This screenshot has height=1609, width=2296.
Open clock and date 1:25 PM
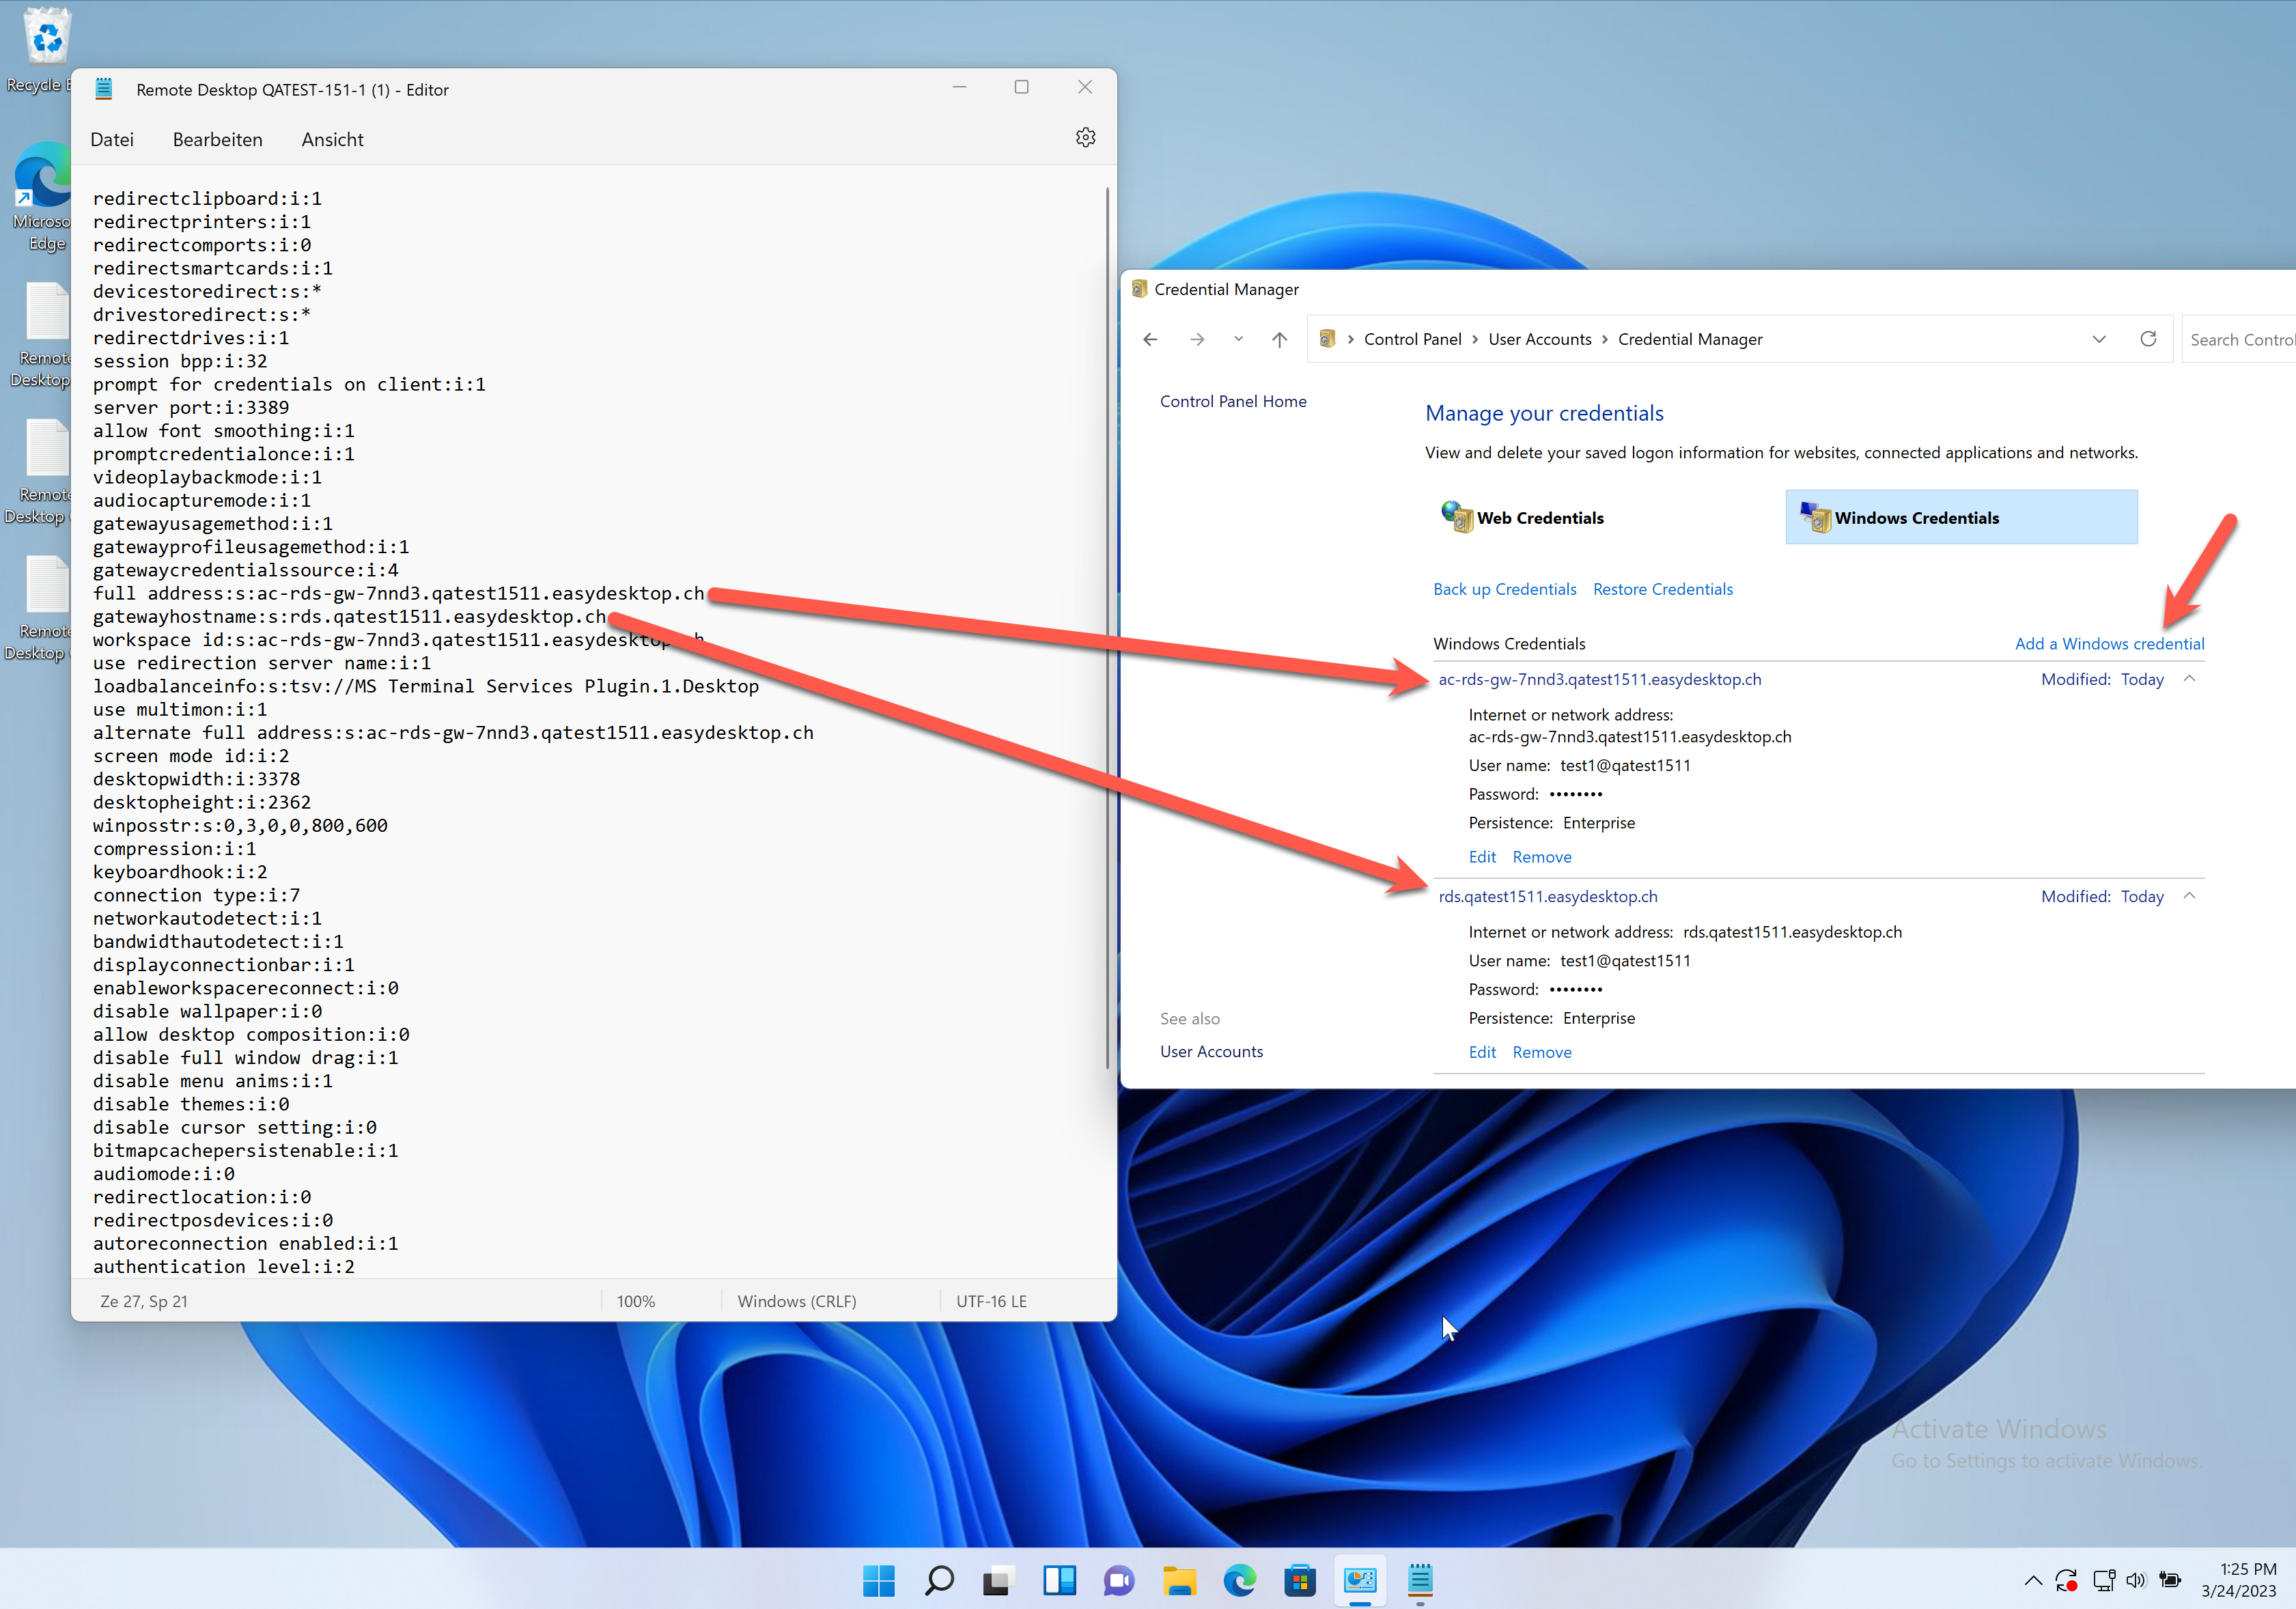point(2238,1580)
